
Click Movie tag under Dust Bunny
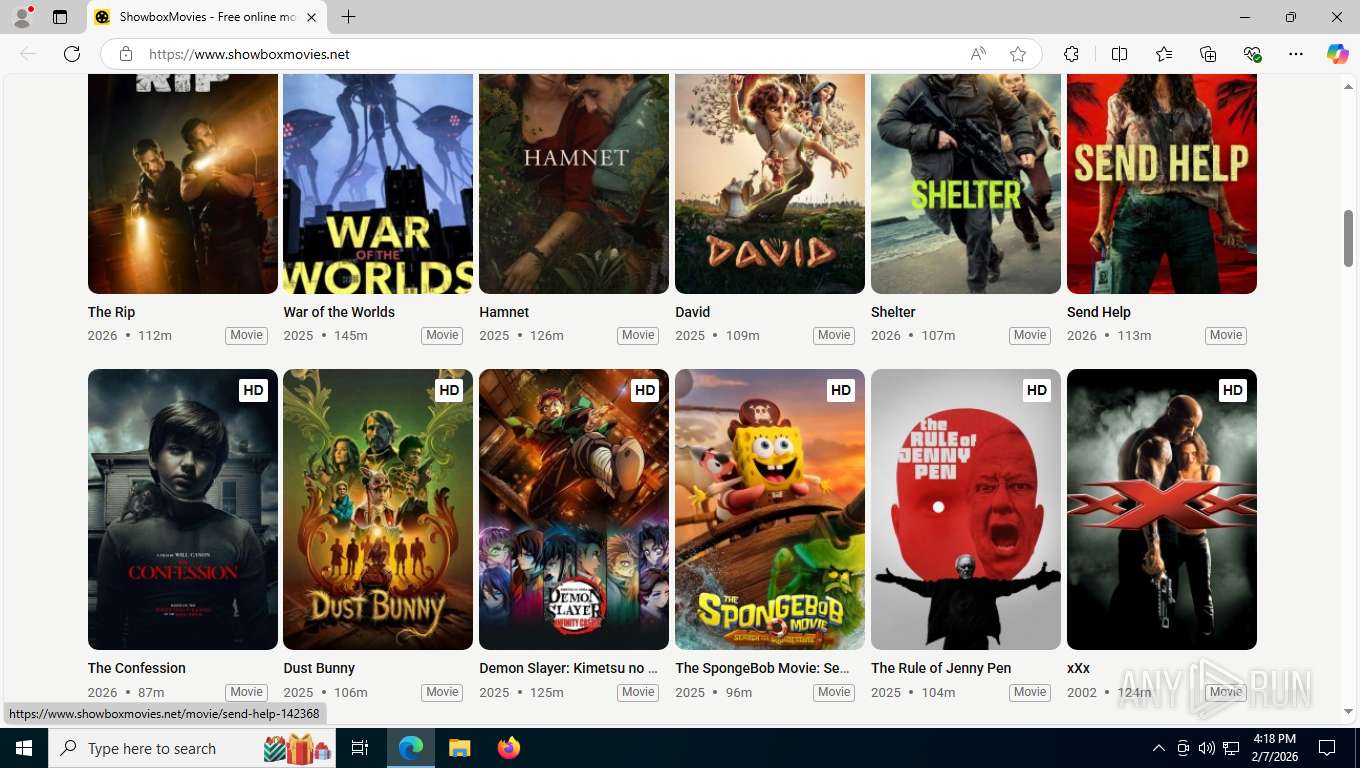click(x=442, y=692)
